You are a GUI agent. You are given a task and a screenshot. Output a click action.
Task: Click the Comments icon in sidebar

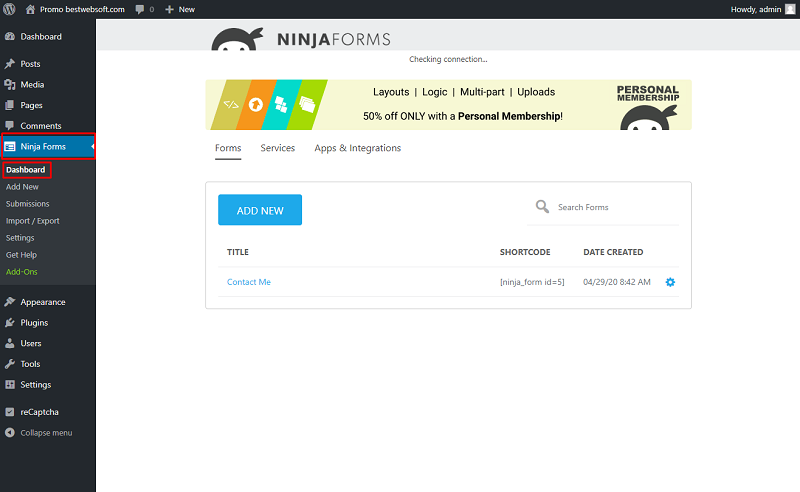coord(10,126)
